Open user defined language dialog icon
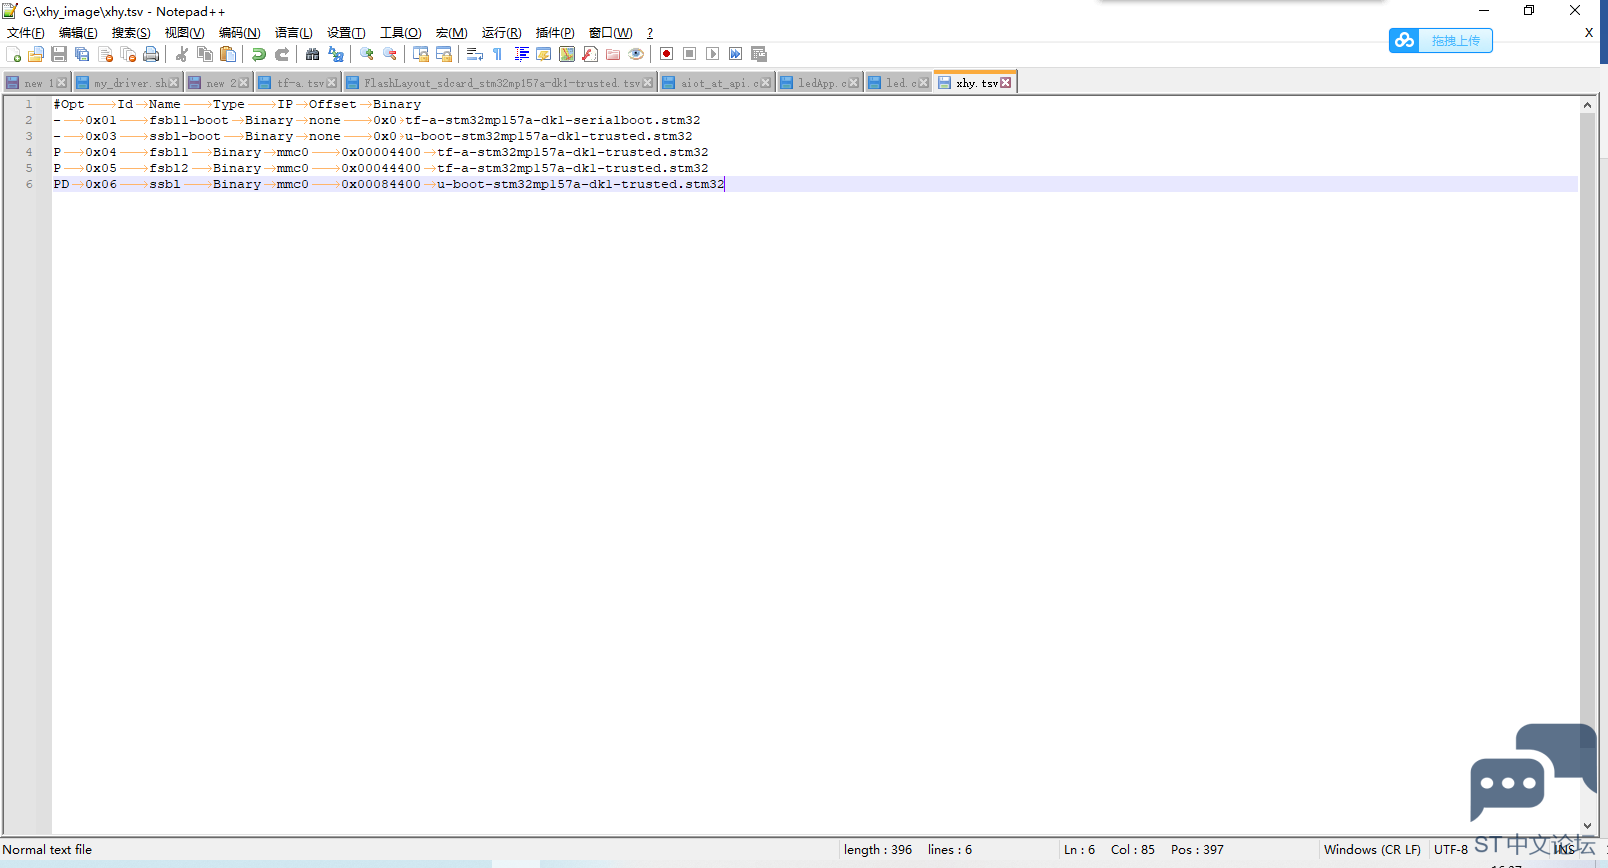The height and width of the screenshot is (868, 1608). tap(544, 54)
